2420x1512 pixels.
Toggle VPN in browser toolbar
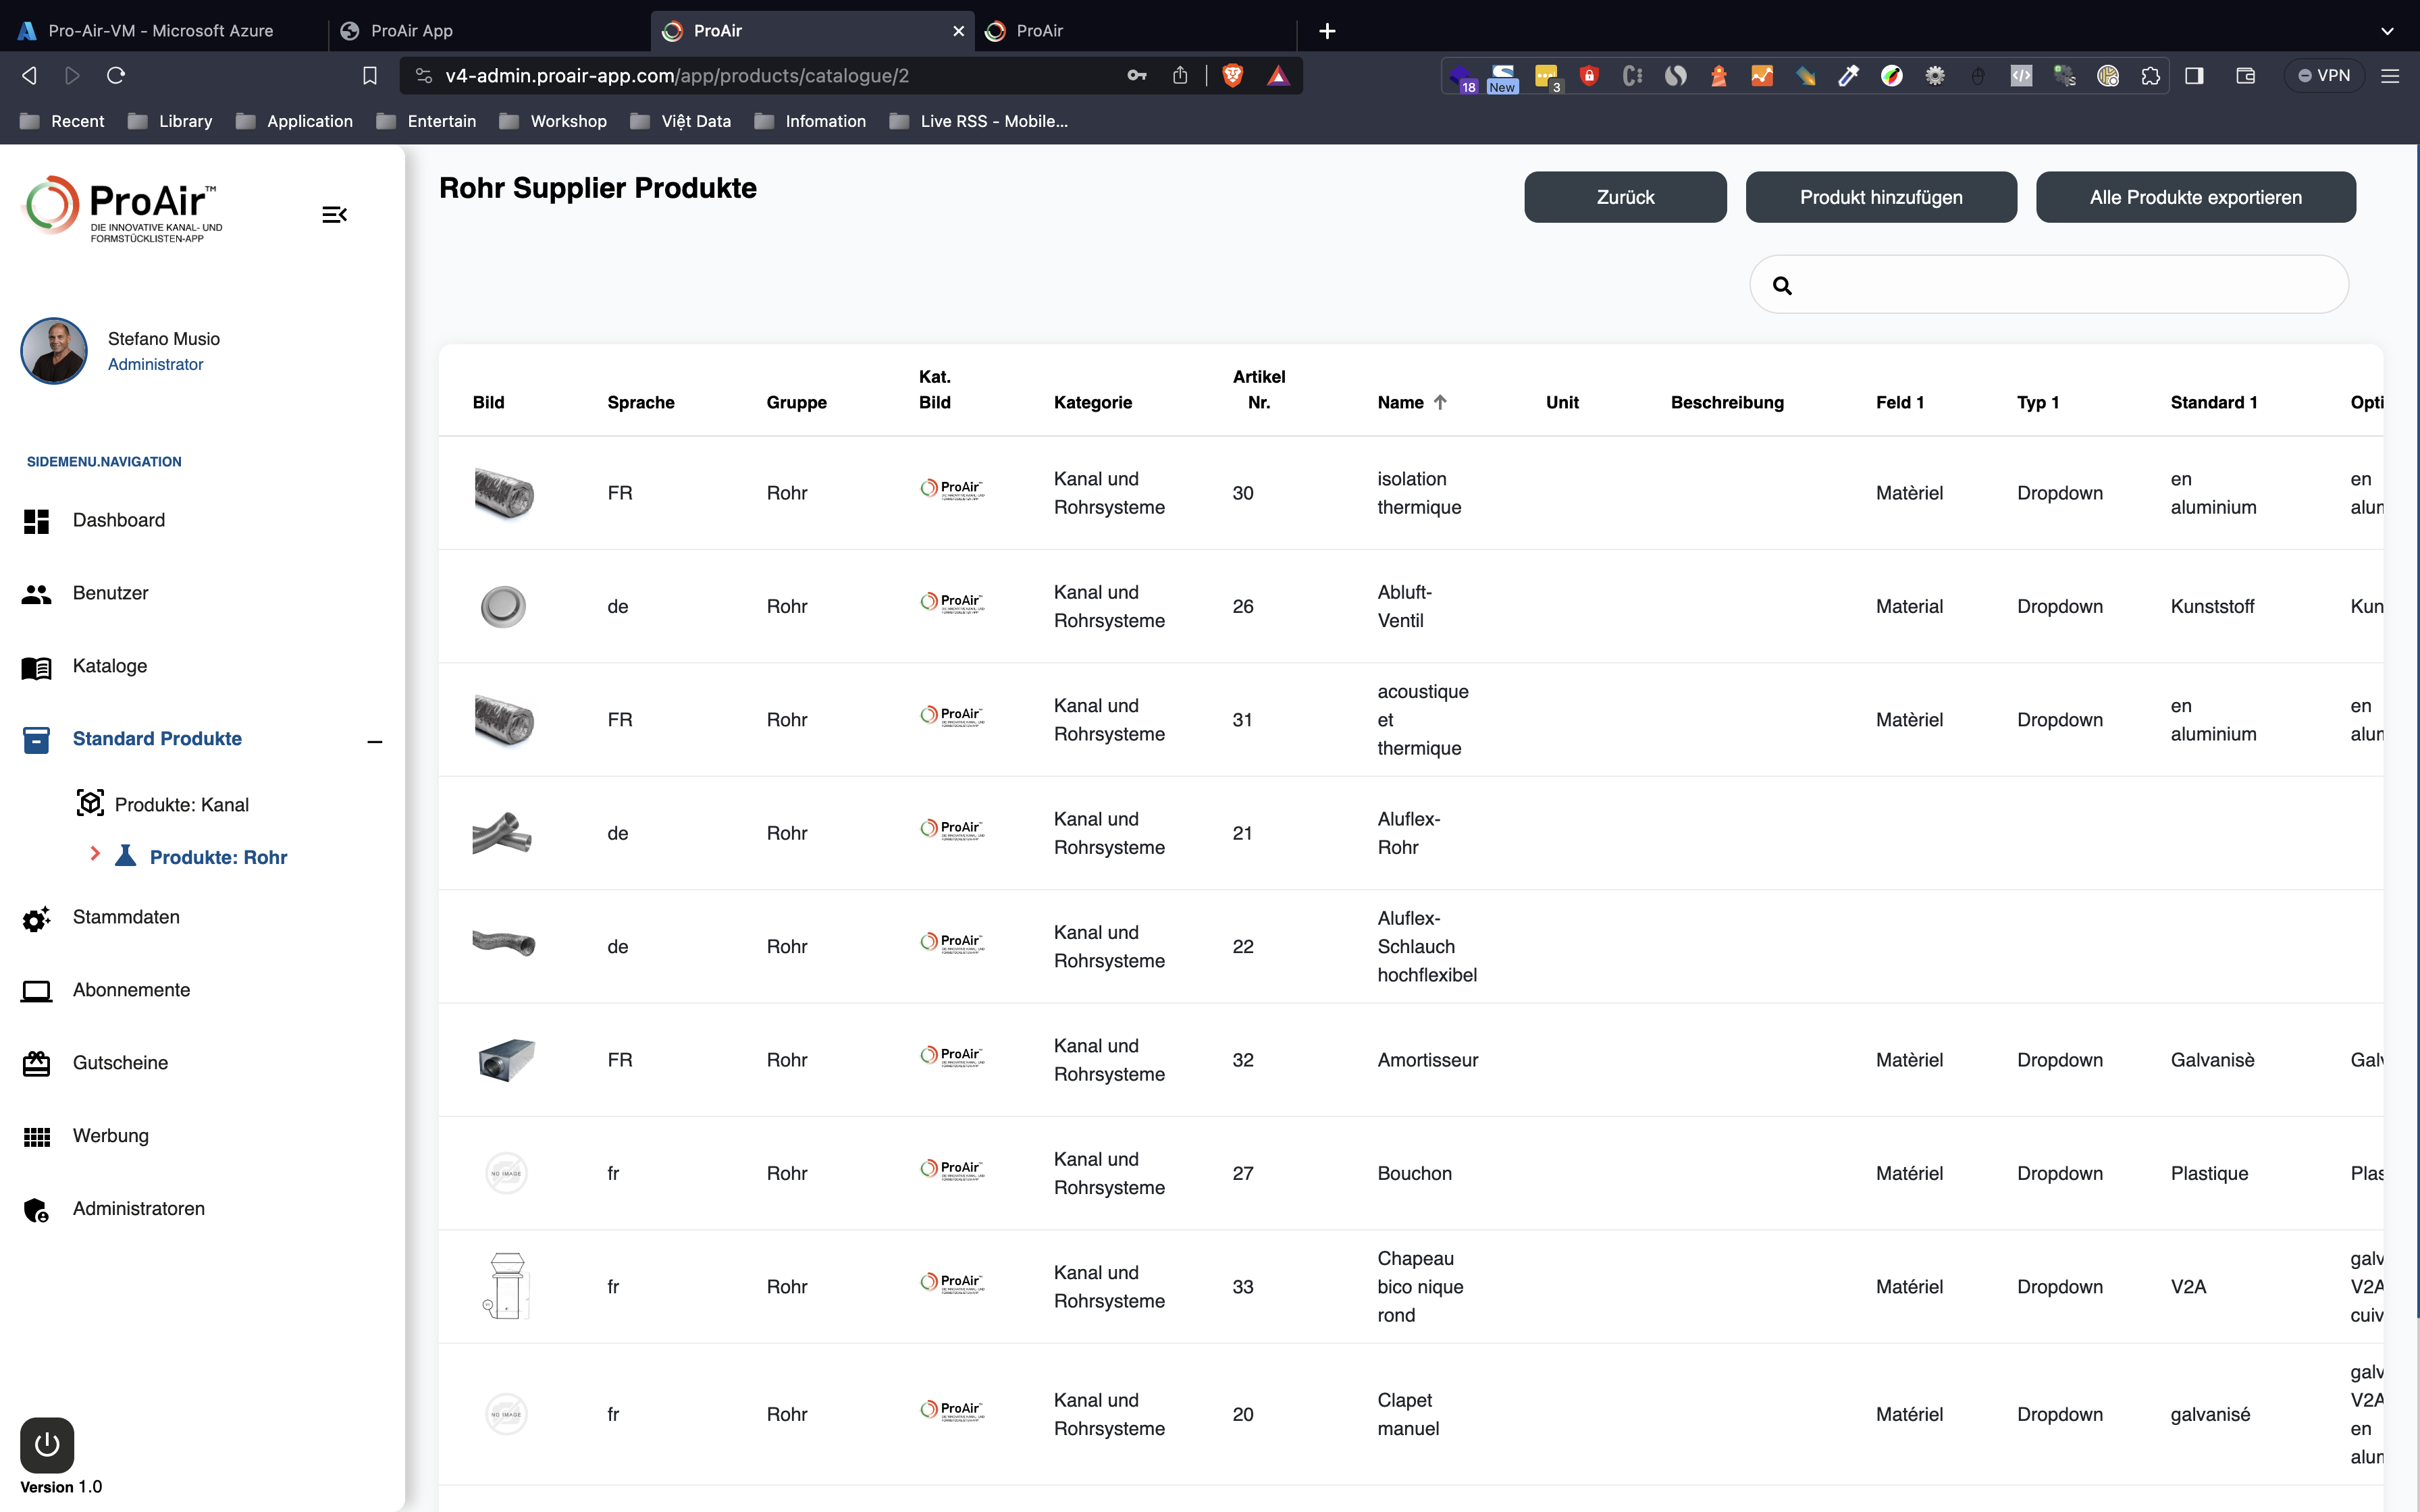tap(2324, 76)
